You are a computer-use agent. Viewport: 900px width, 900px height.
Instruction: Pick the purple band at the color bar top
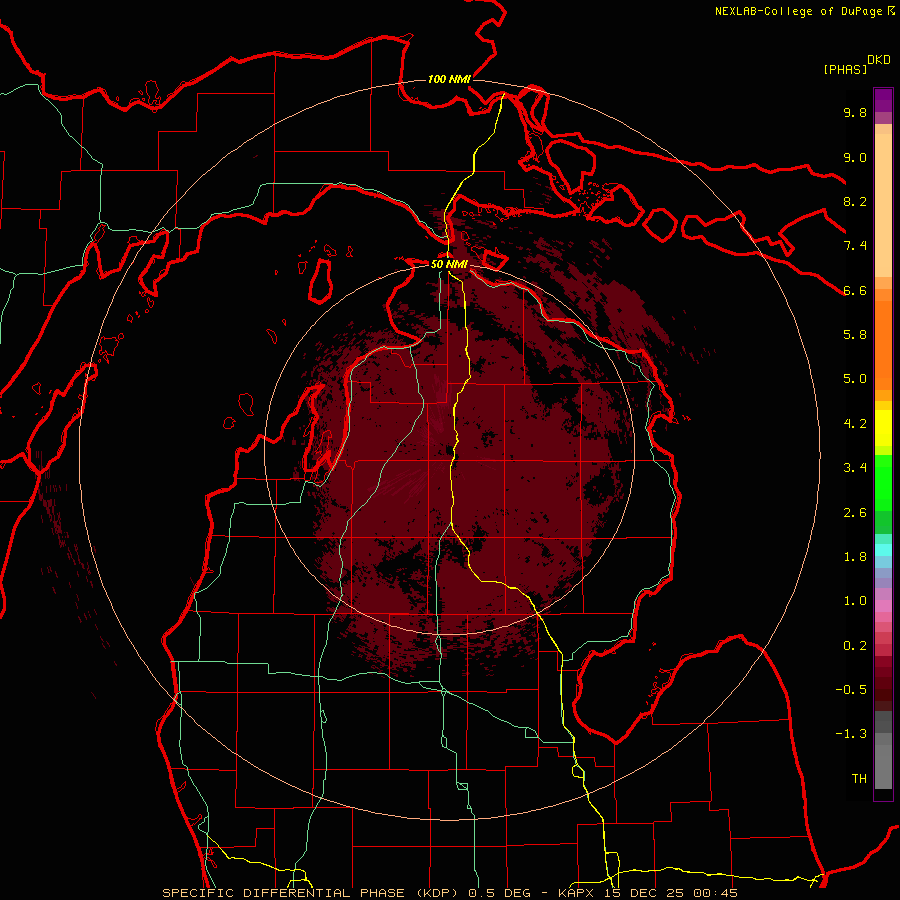(x=883, y=100)
